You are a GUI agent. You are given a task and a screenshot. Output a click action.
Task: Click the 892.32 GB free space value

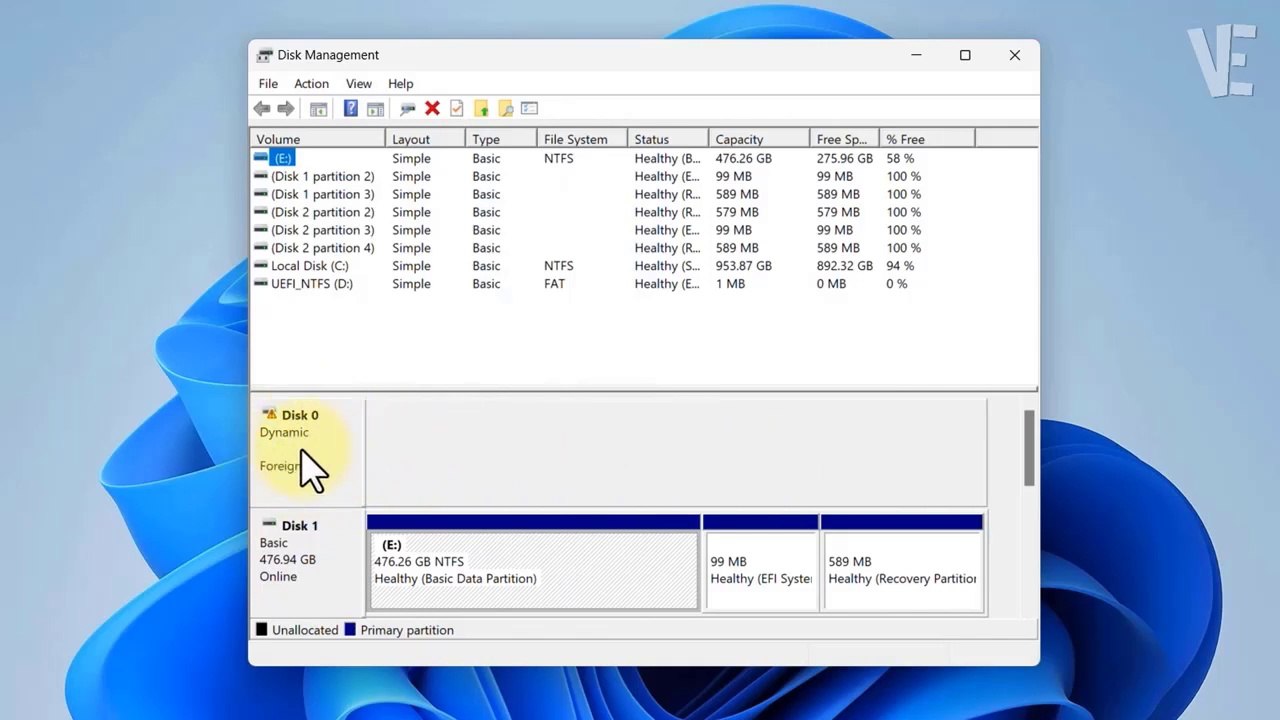pyautogui.click(x=844, y=266)
